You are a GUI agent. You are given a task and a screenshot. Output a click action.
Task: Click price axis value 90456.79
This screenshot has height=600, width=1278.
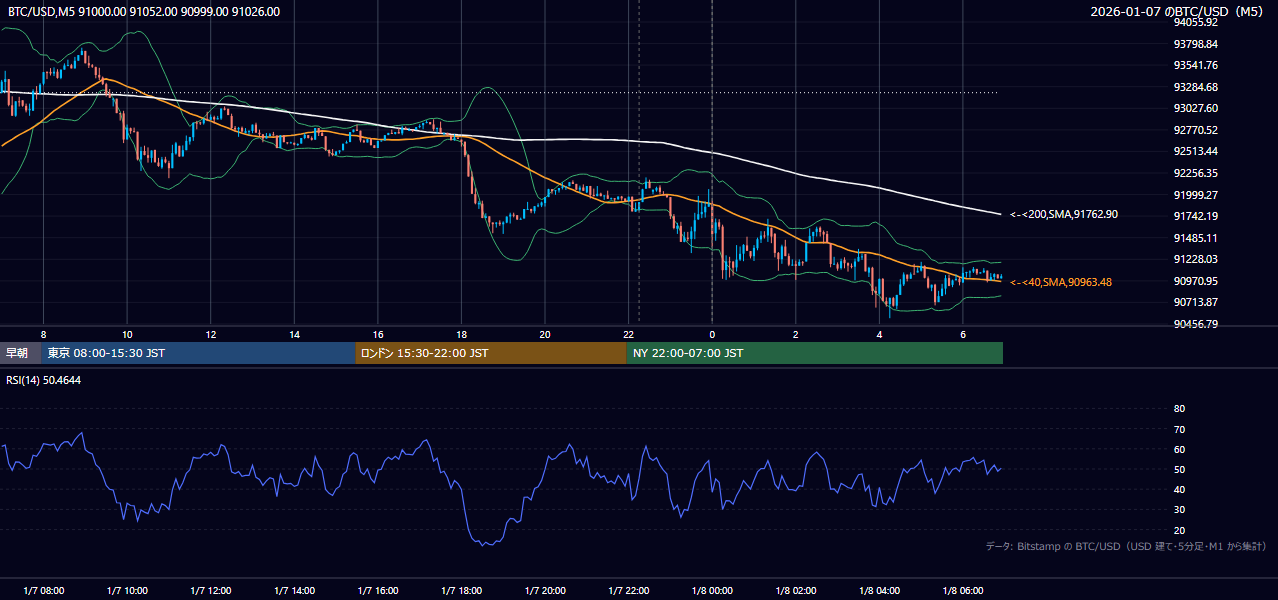pos(1195,324)
